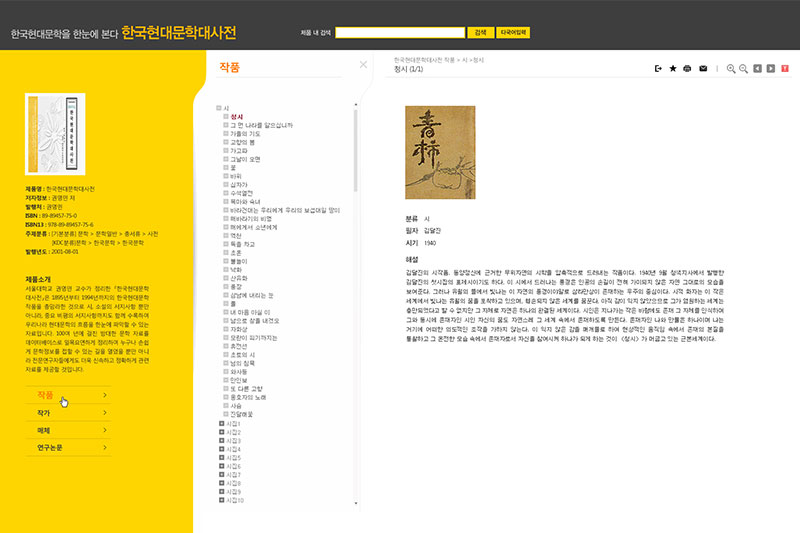Expand the 시집6 node
Screen dimensions: 800x533
(221, 466)
